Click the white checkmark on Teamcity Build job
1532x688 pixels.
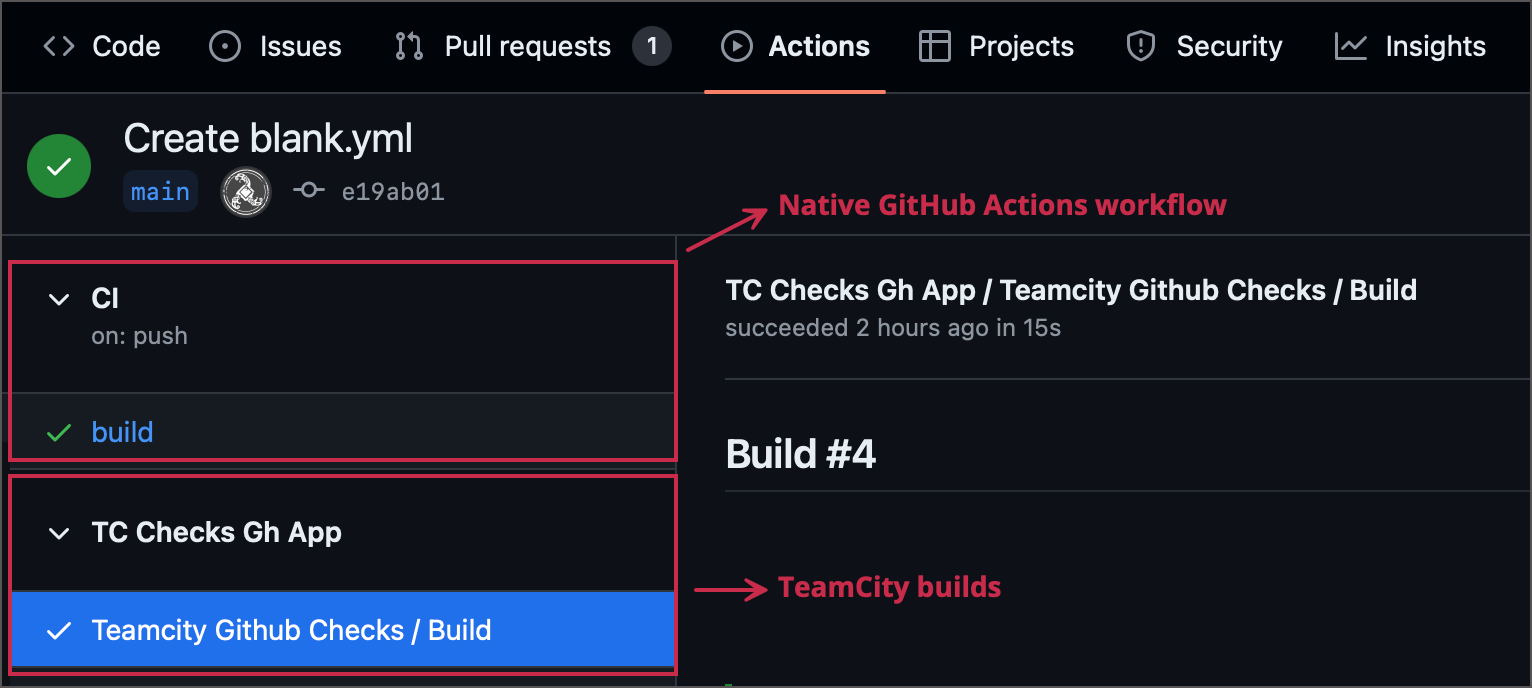pyautogui.click(x=59, y=630)
